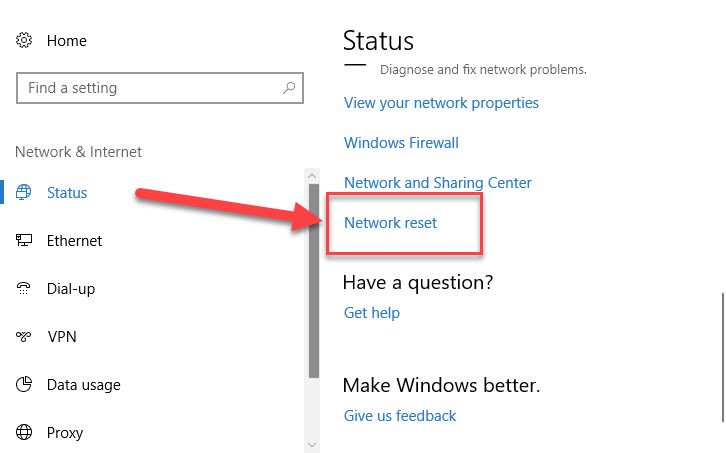The width and height of the screenshot is (726, 453).
Task: Click the VPN icon in sidebar
Action: 24,336
